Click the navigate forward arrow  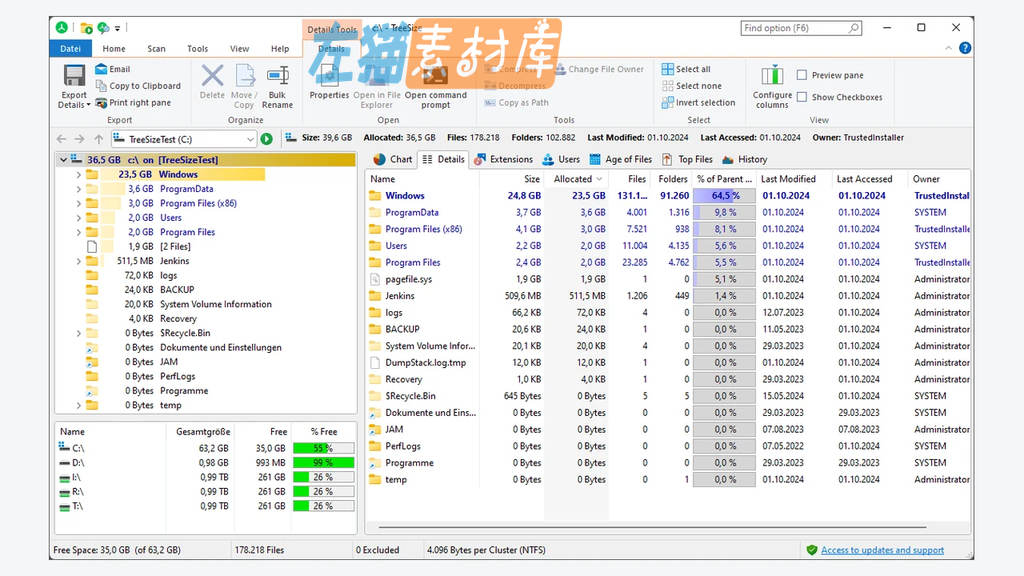[x=80, y=138]
